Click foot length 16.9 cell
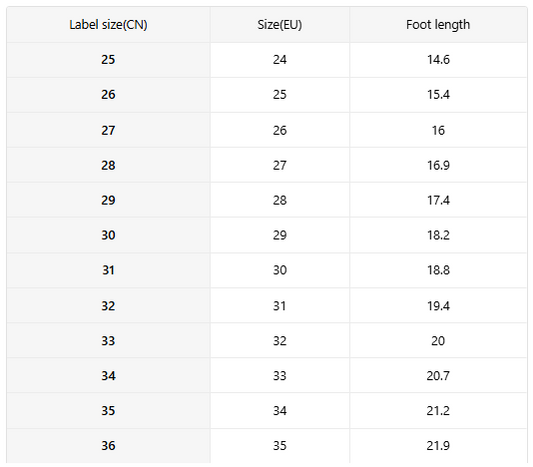This screenshot has width=533, height=467. tap(438, 165)
